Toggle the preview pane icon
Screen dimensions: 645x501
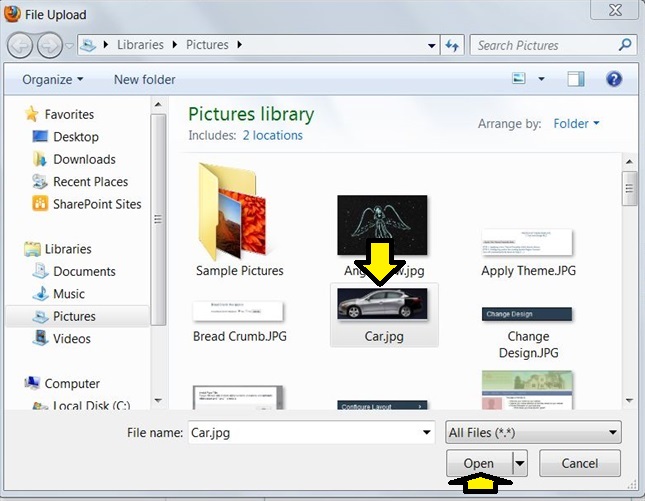point(575,79)
